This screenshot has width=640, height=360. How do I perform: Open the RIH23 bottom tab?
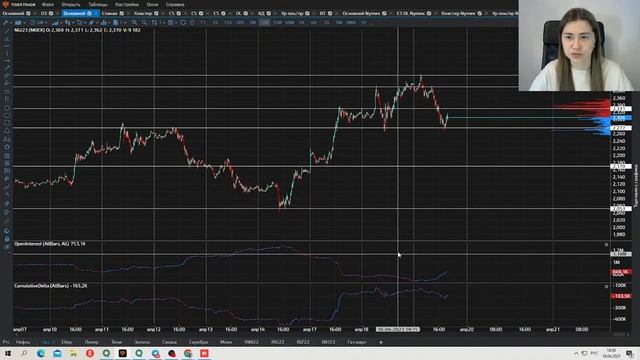point(328,342)
